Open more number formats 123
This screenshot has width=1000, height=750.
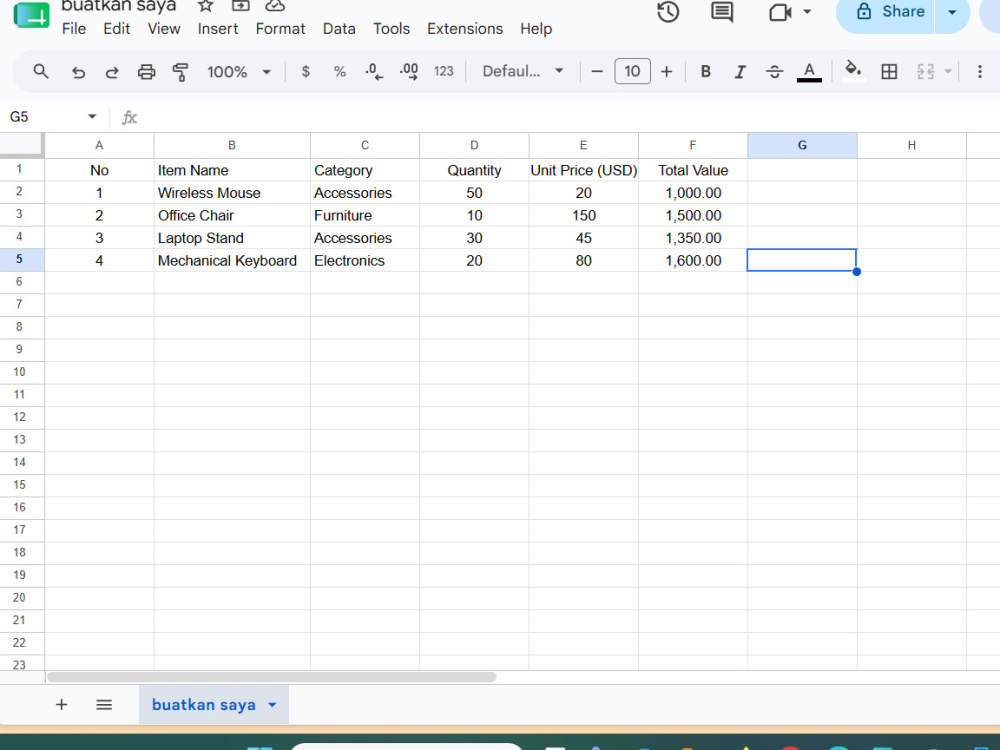(x=444, y=71)
